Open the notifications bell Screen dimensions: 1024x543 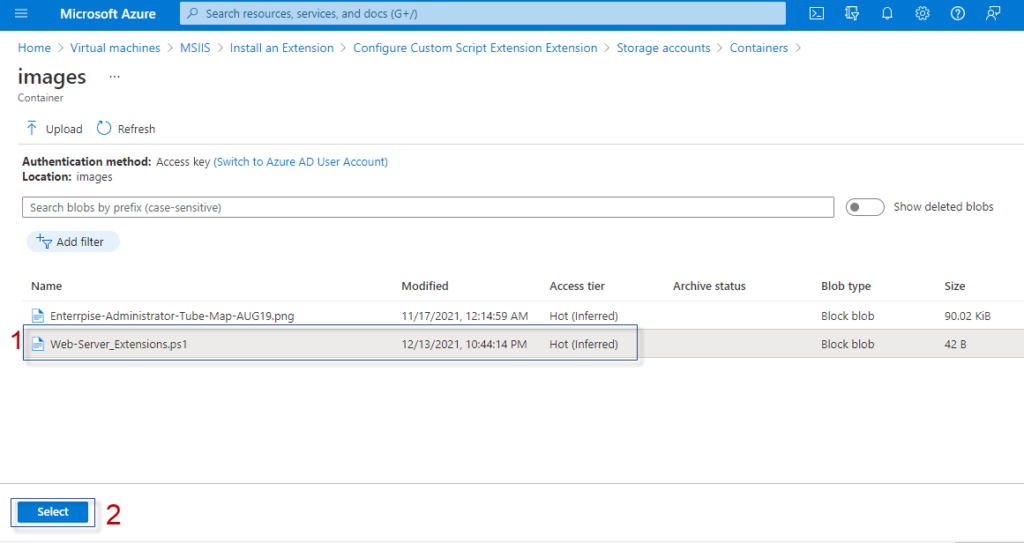[887, 13]
